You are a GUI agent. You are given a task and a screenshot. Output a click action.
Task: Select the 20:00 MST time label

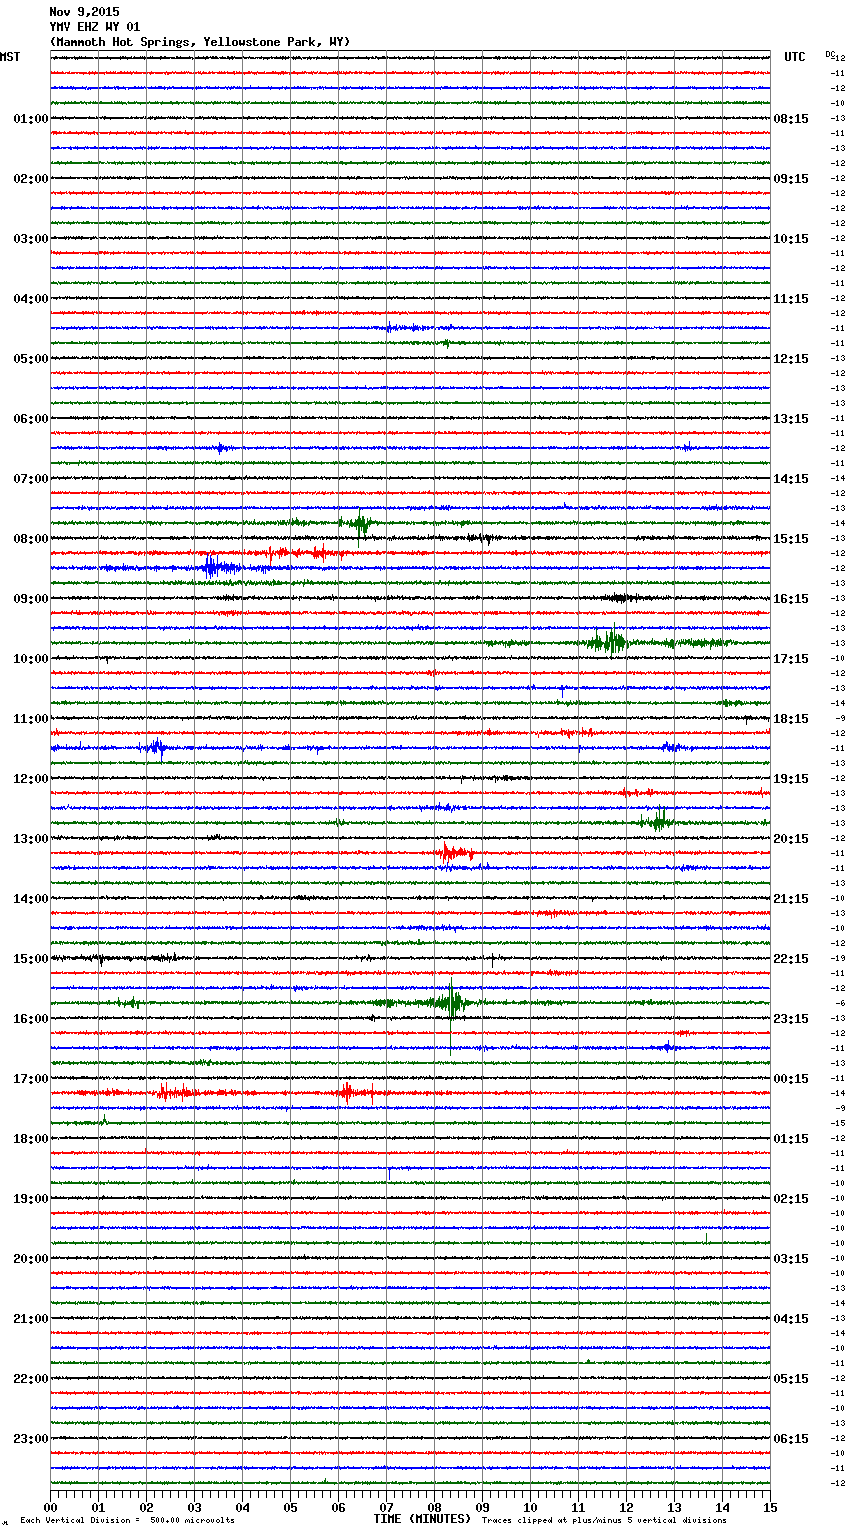click(x=31, y=1259)
